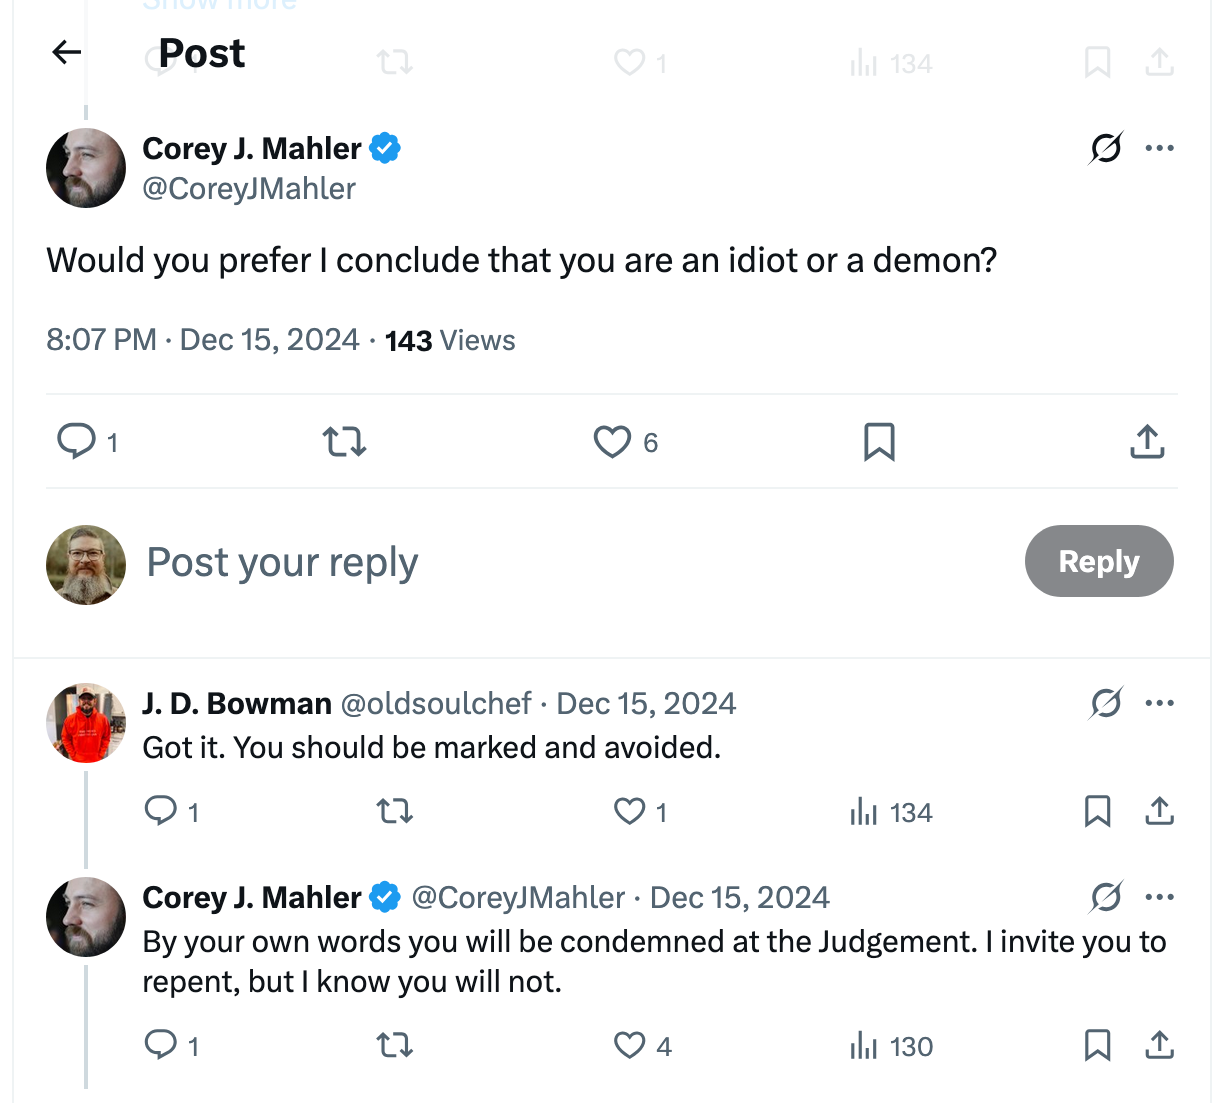1222x1103 pixels.
Task: Repost J. D. Bowman's reply
Action: click(x=394, y=812)
